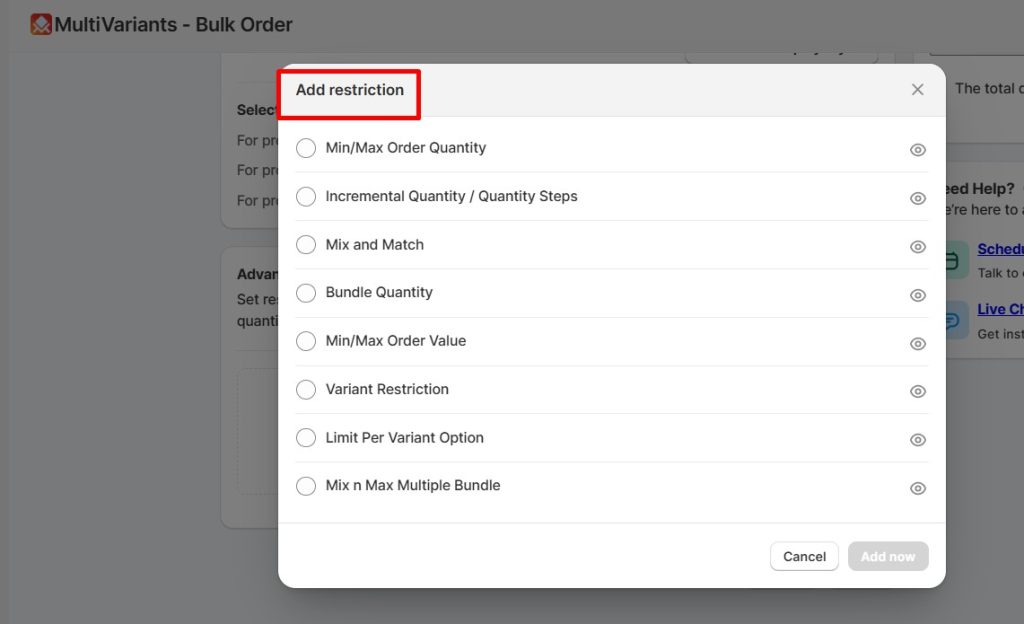View Mix and Match preview eye icon
The image size is (1024, 624).
tap(917, 247)
